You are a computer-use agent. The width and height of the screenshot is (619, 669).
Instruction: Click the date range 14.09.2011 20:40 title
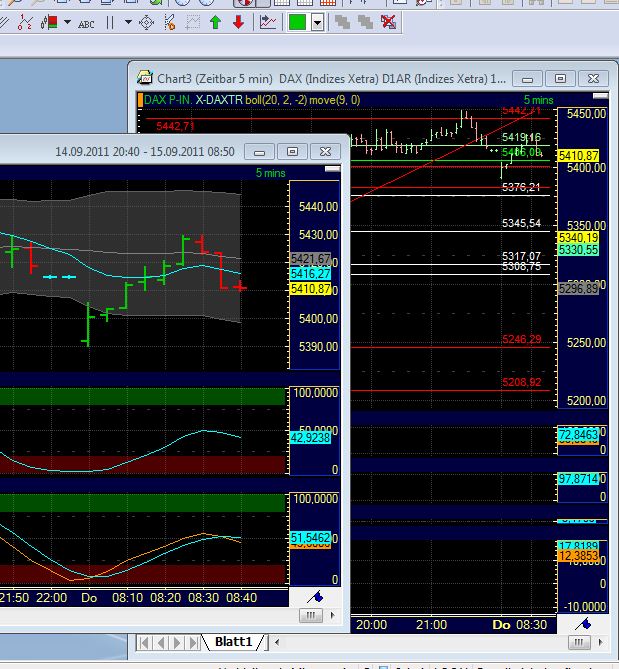145,151
